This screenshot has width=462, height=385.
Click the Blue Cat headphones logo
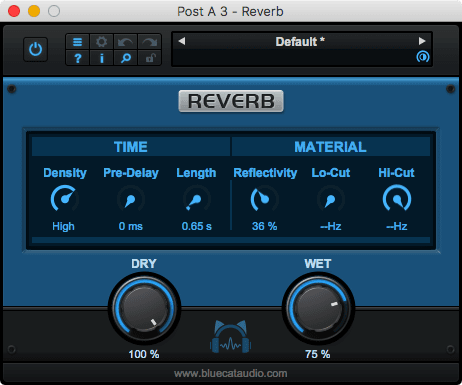click(x=231, y=337)
